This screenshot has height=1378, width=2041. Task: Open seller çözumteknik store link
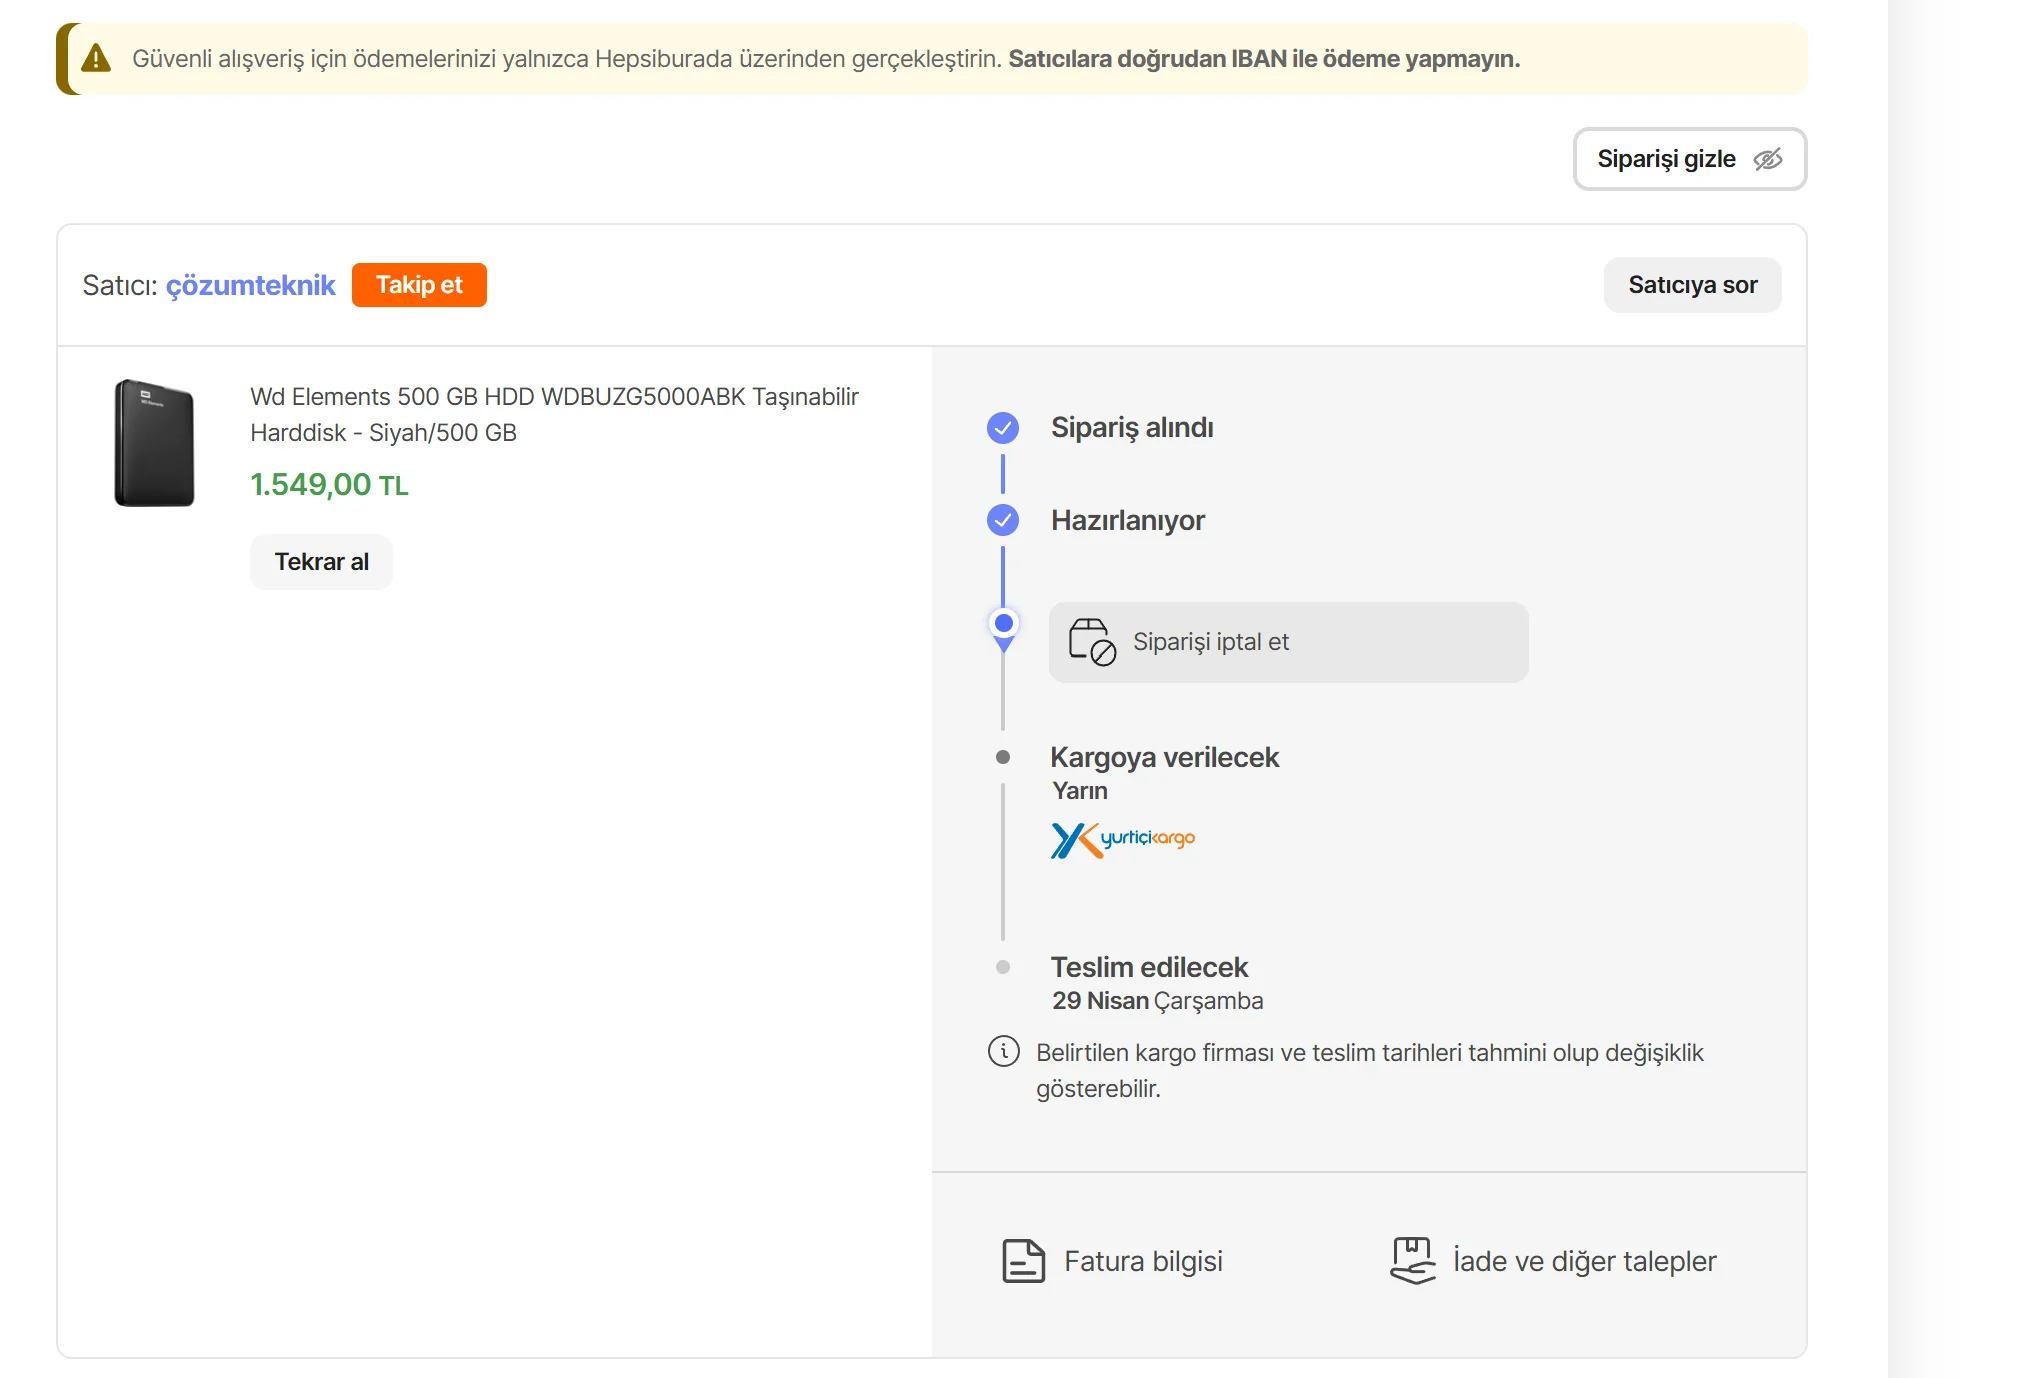point(250,285)
